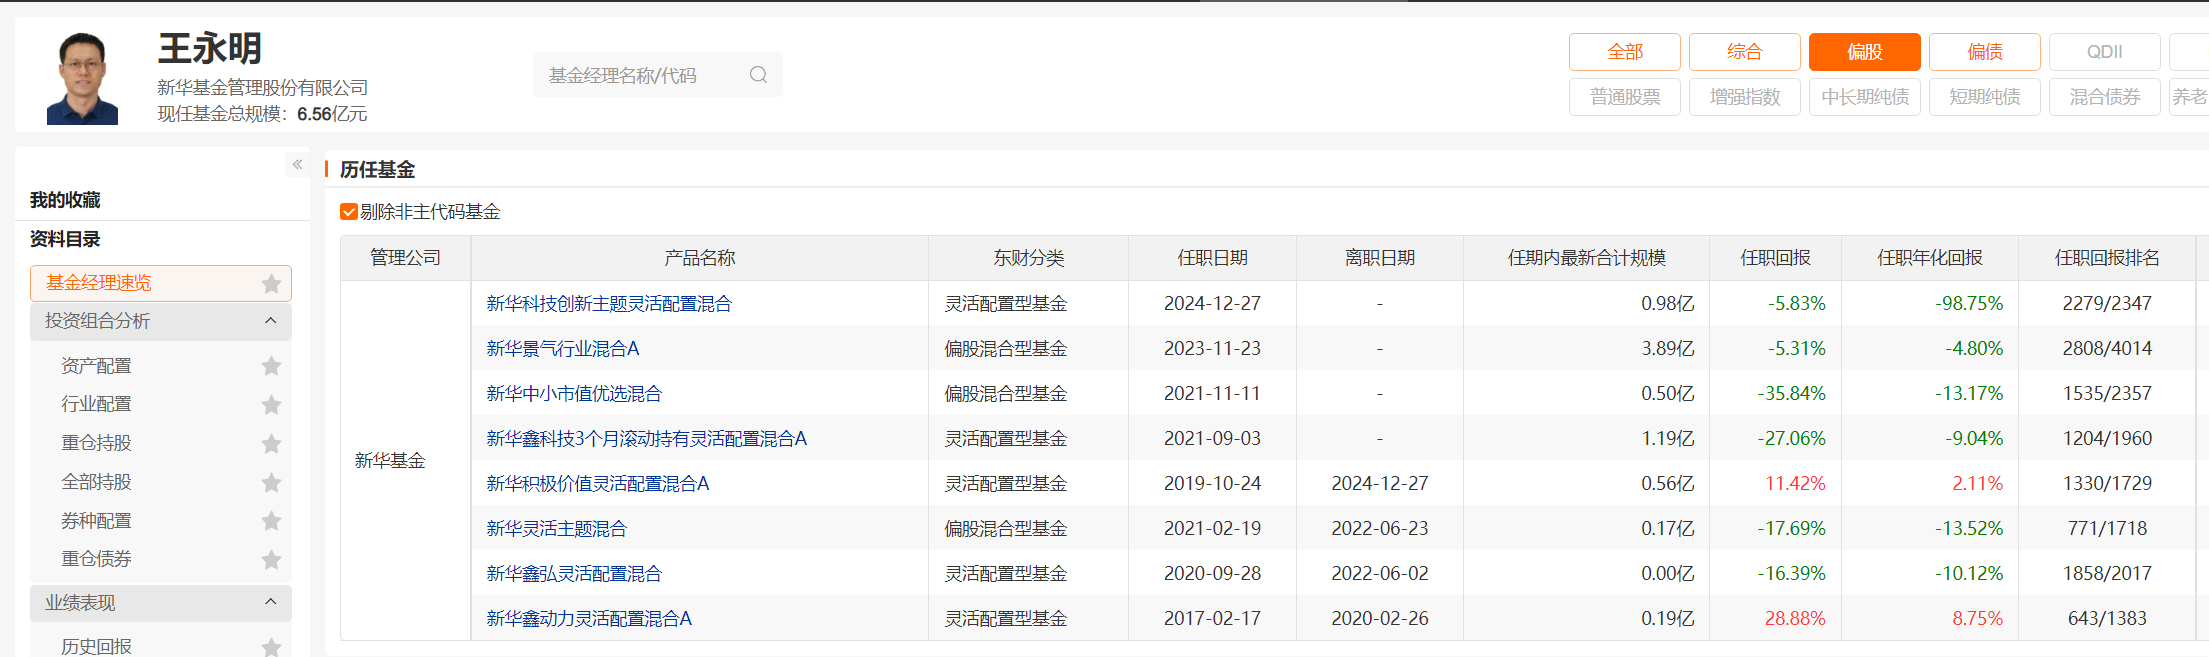
Task: Click the 产品名称 column header
Action: pyautogui.click(x=700, y=258)
